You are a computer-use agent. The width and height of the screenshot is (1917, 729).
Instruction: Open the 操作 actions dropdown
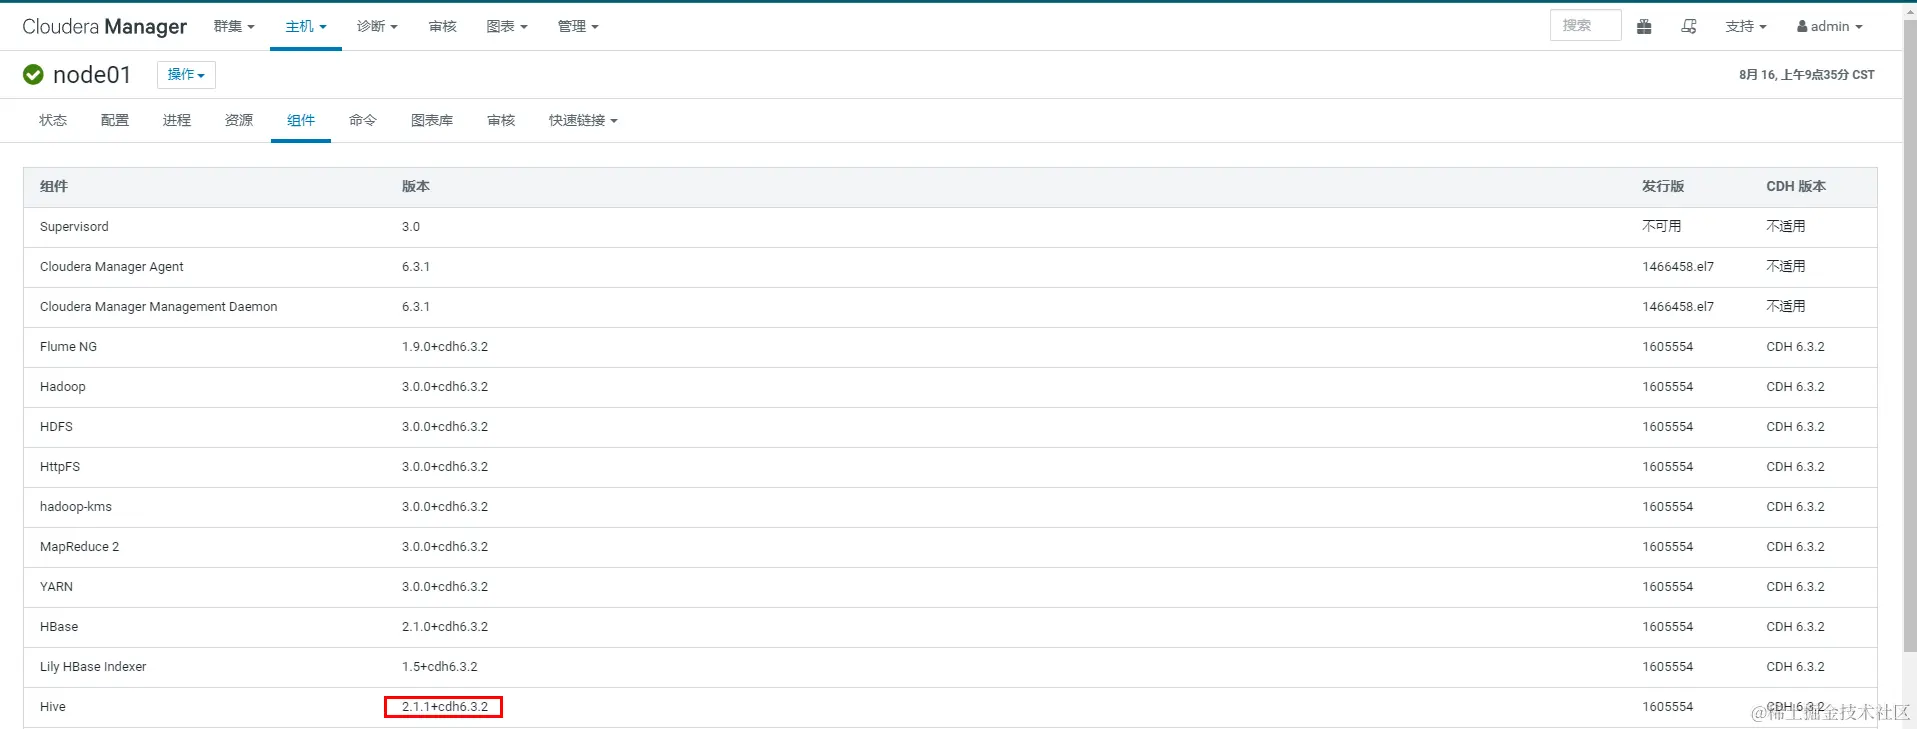point(186,75)
